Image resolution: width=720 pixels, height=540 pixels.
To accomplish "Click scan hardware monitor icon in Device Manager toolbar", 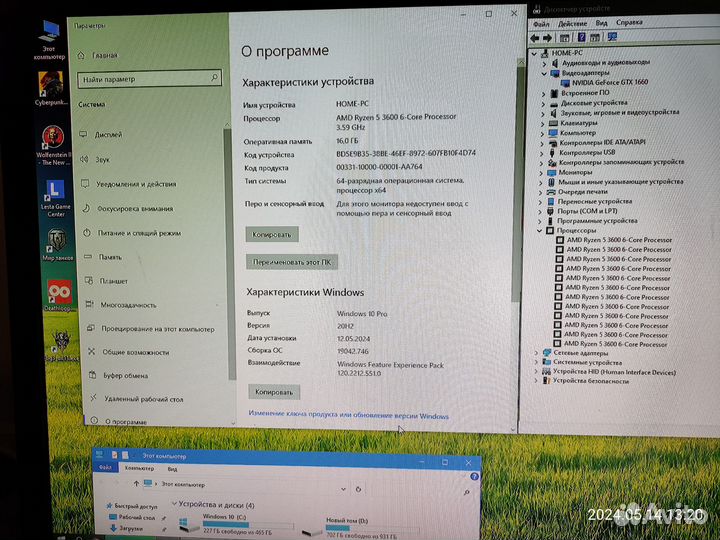I will 612,37.
